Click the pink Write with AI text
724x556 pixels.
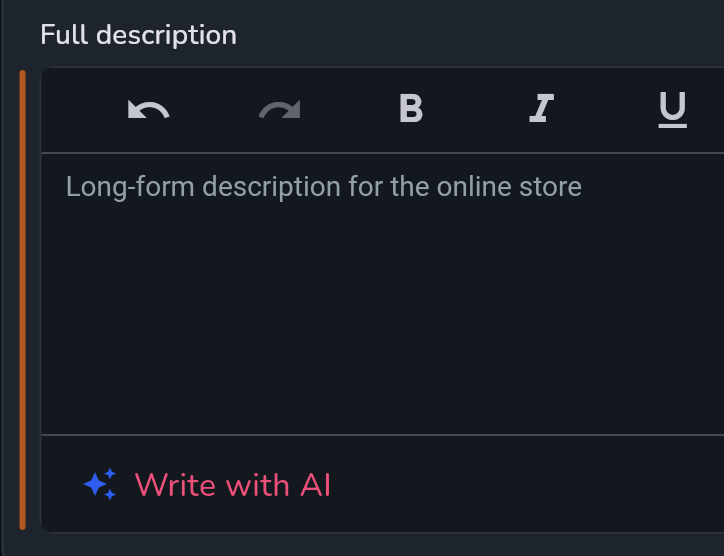click(x=233, y=485)
